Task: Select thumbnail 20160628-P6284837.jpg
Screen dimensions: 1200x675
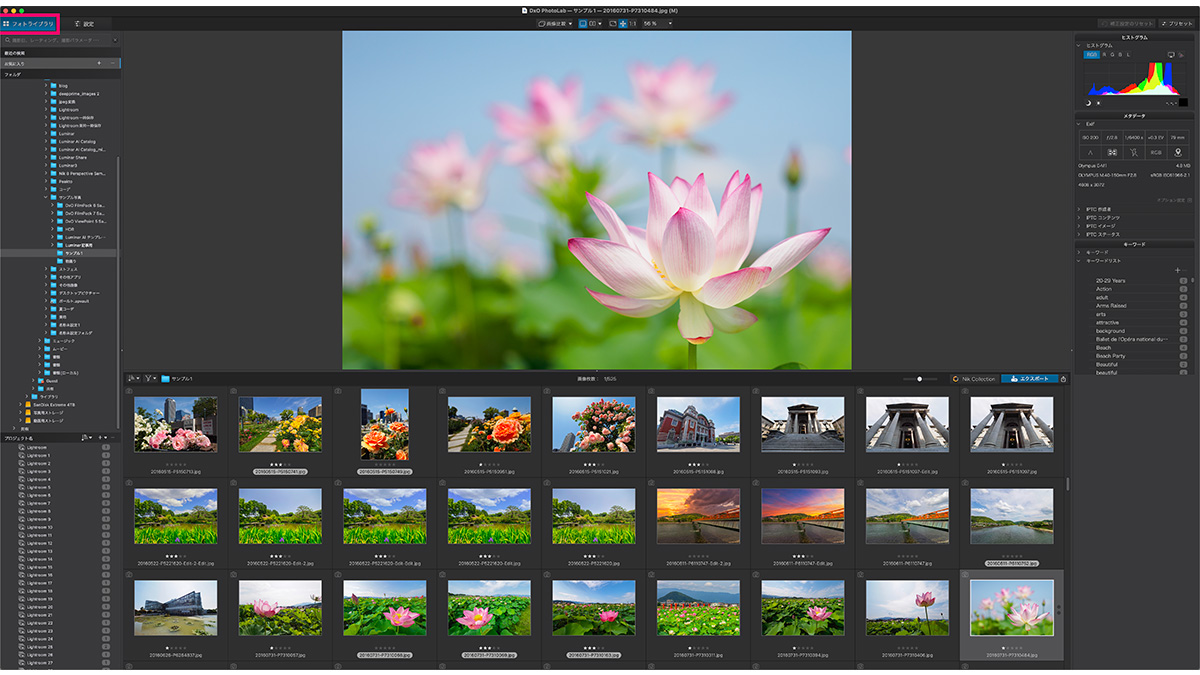Action: click(175, 607)
